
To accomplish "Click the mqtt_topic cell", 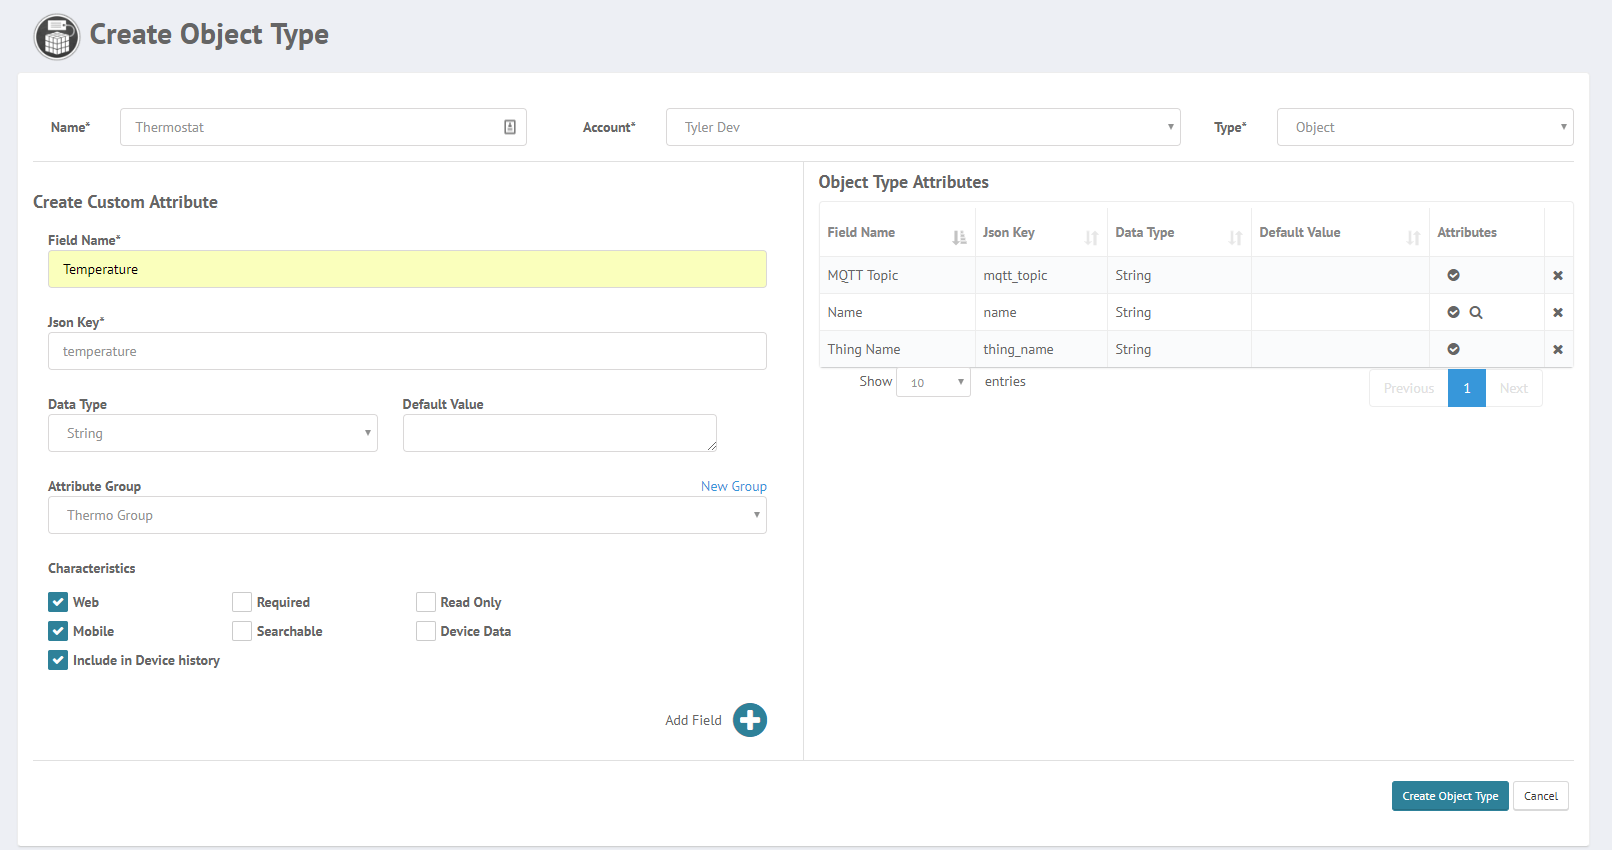I will pyautogui.click(x=1041, y=275).
